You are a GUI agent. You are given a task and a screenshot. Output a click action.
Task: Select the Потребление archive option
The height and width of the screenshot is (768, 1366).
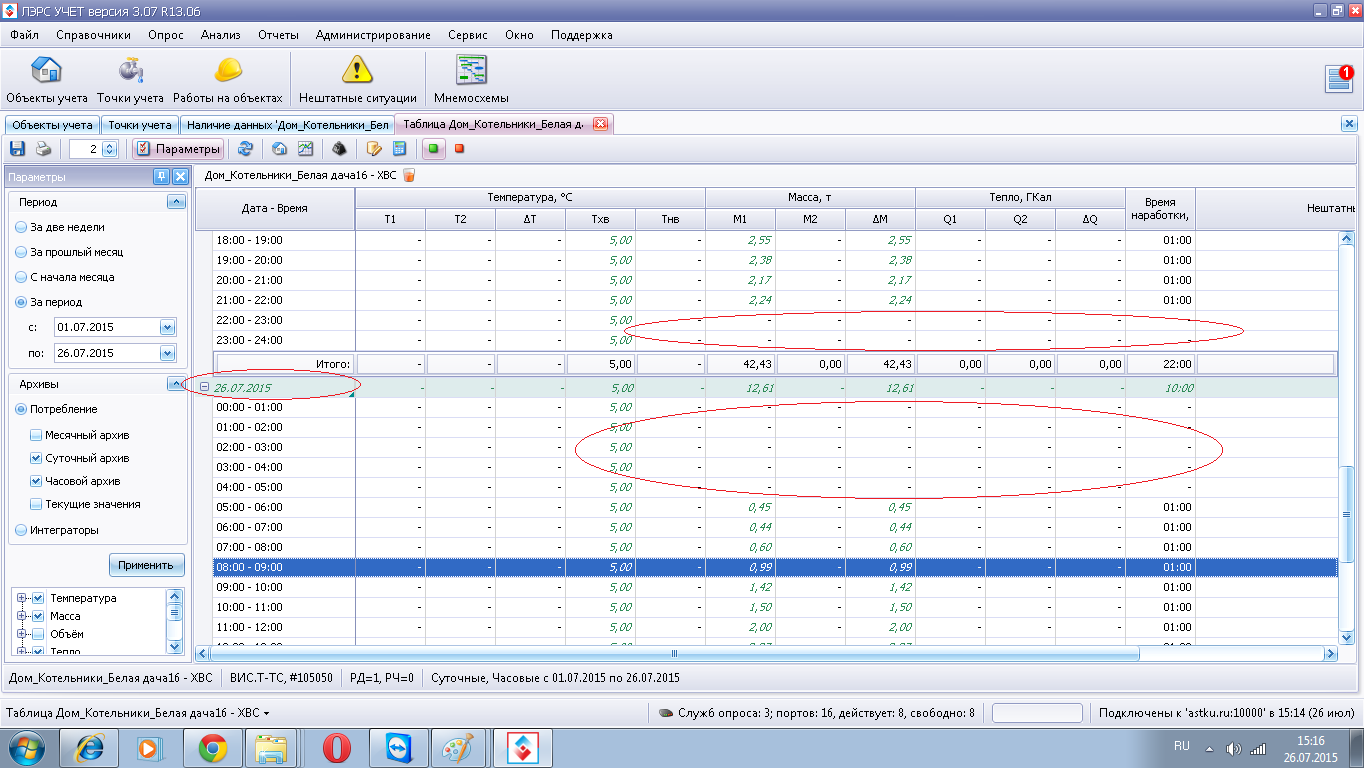55,409
